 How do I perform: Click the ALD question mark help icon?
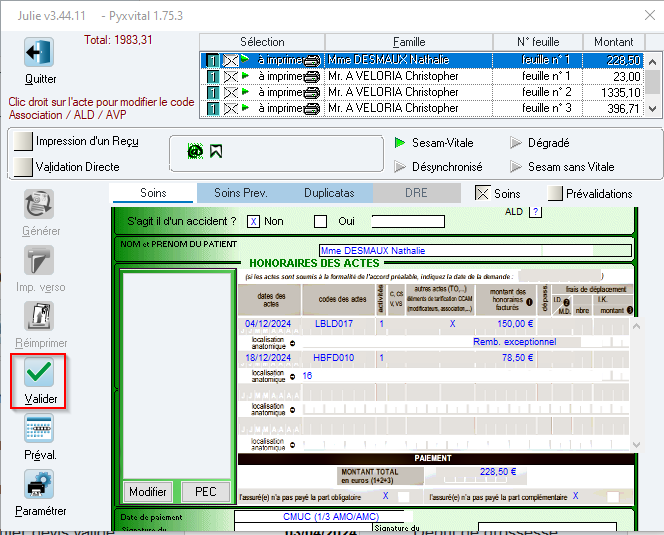536,211
